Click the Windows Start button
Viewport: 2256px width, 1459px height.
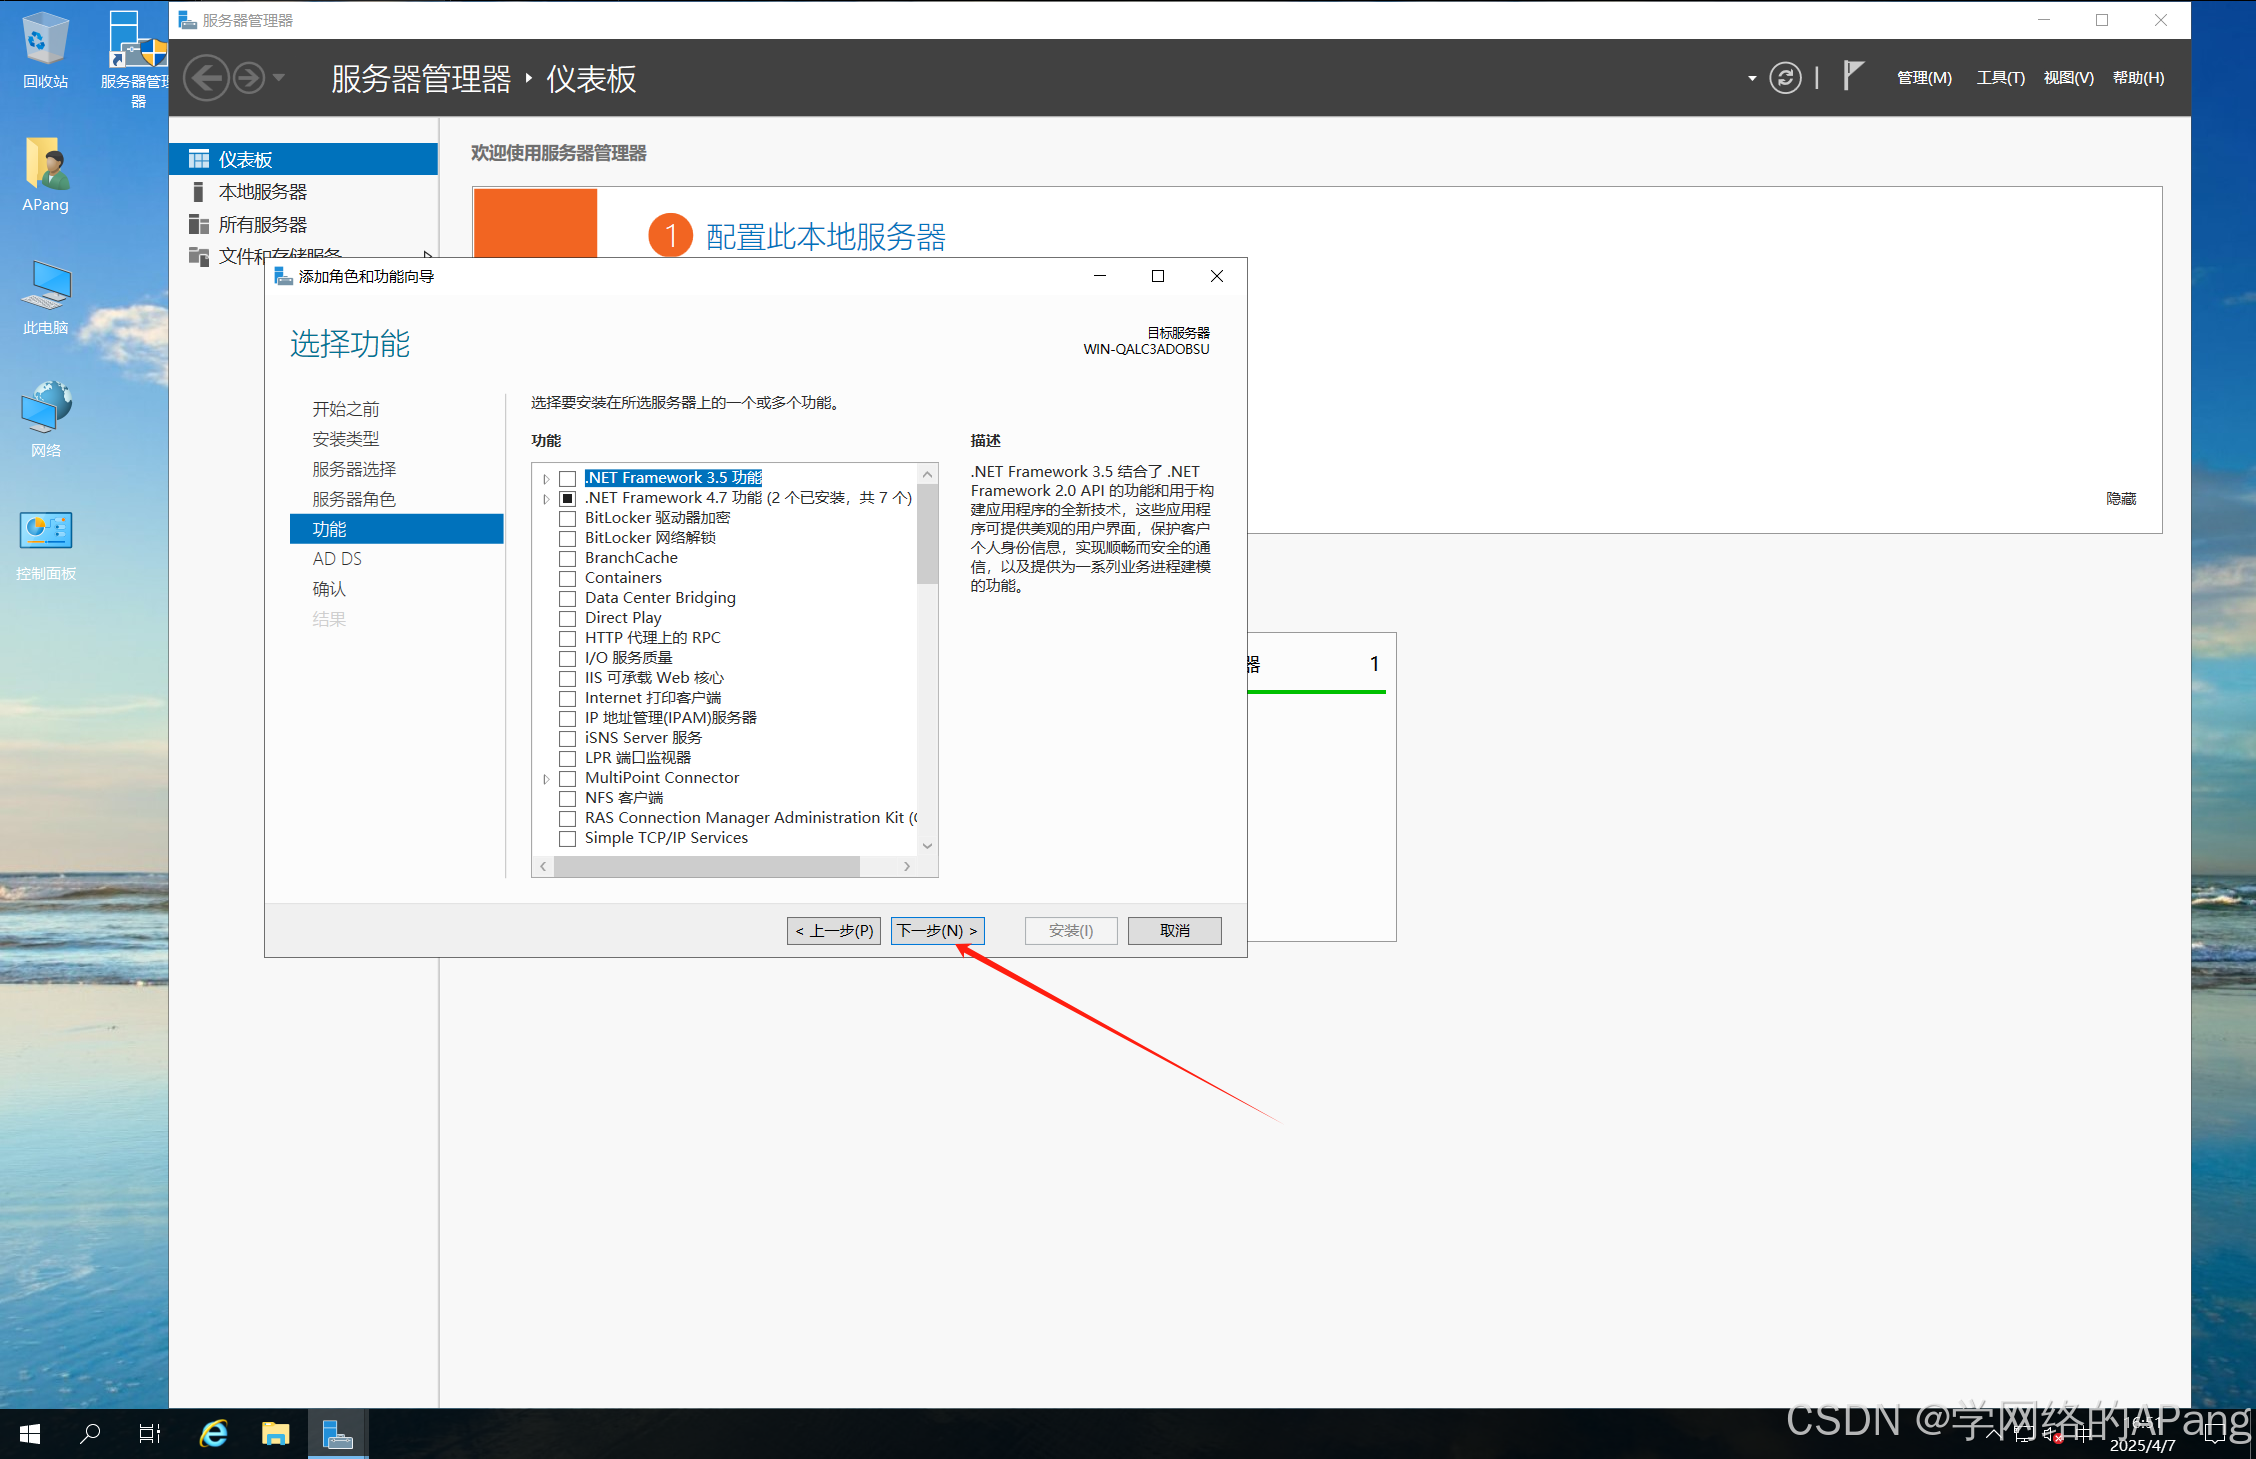coord(30,1434)
